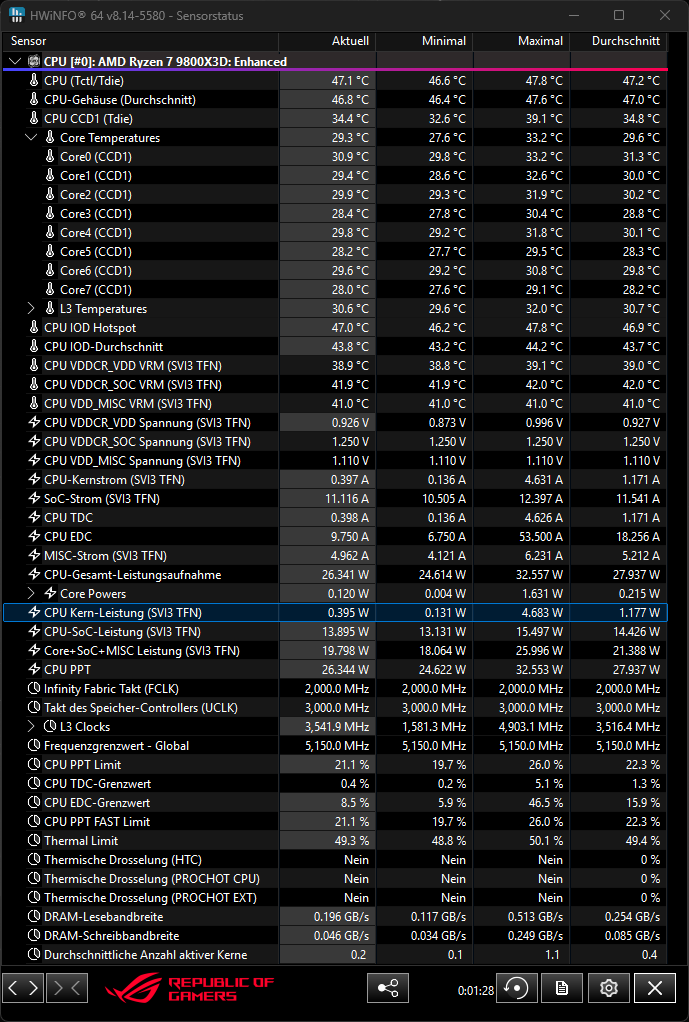Screen dimensions: 689x1022
Task: Click thermometer icon of CPU IOD Hotspot
Action: click(35, 327)
